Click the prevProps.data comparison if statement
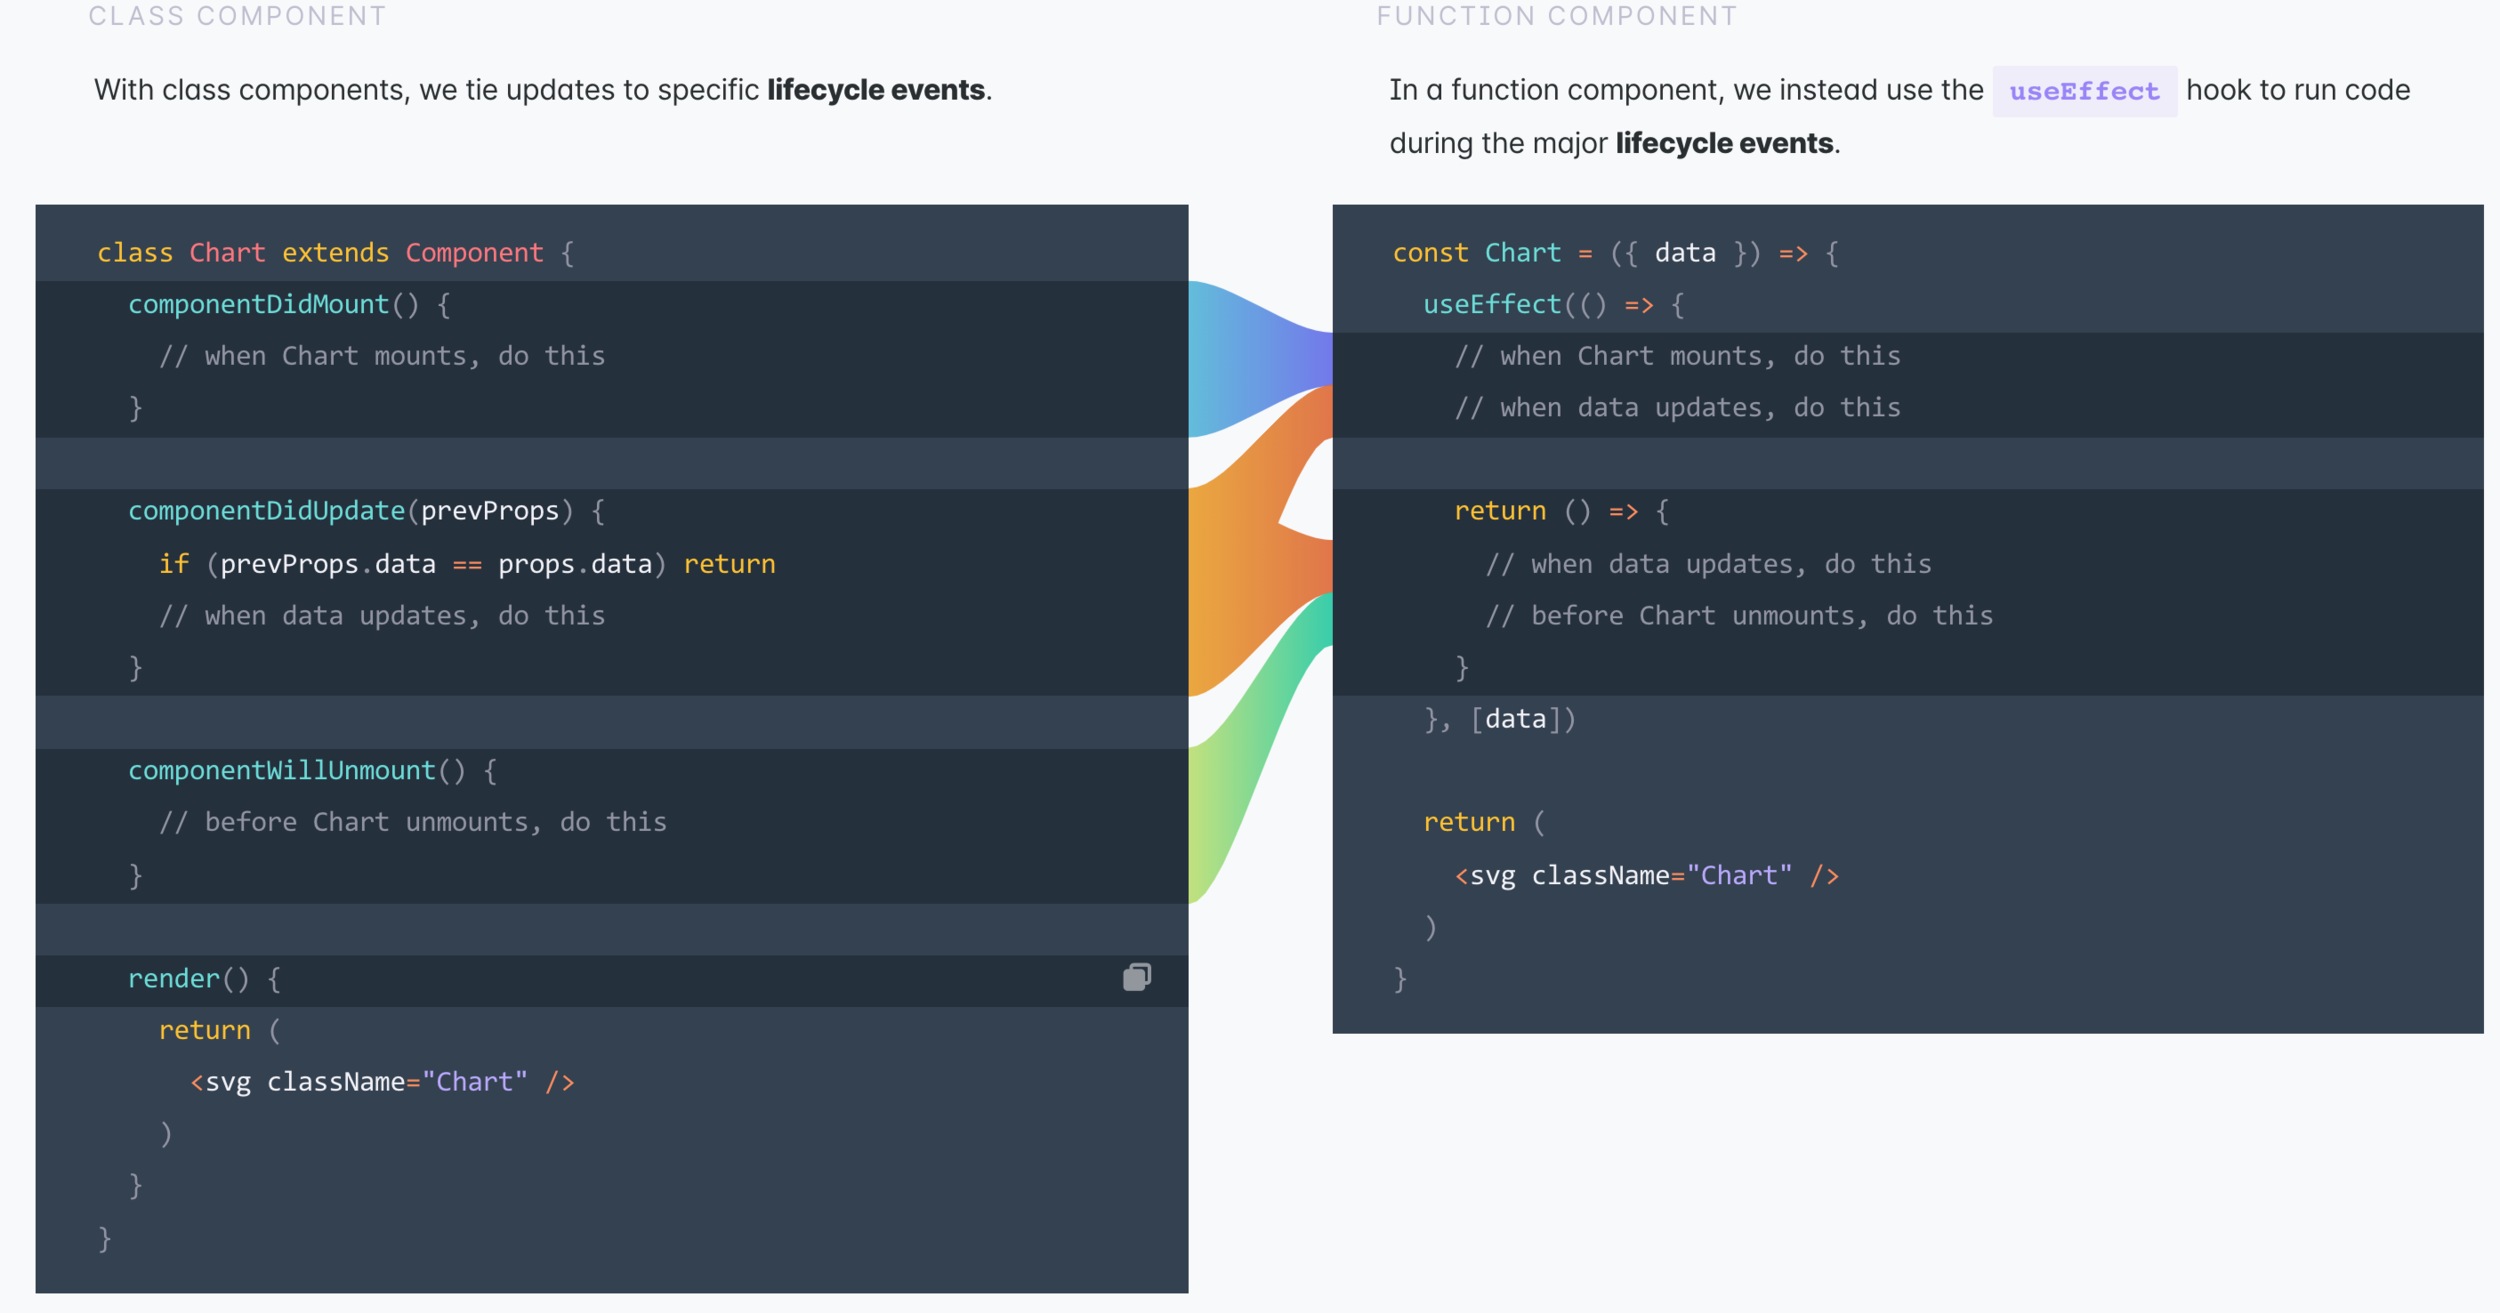The image size is (2500, 1313). coord(466,564)
